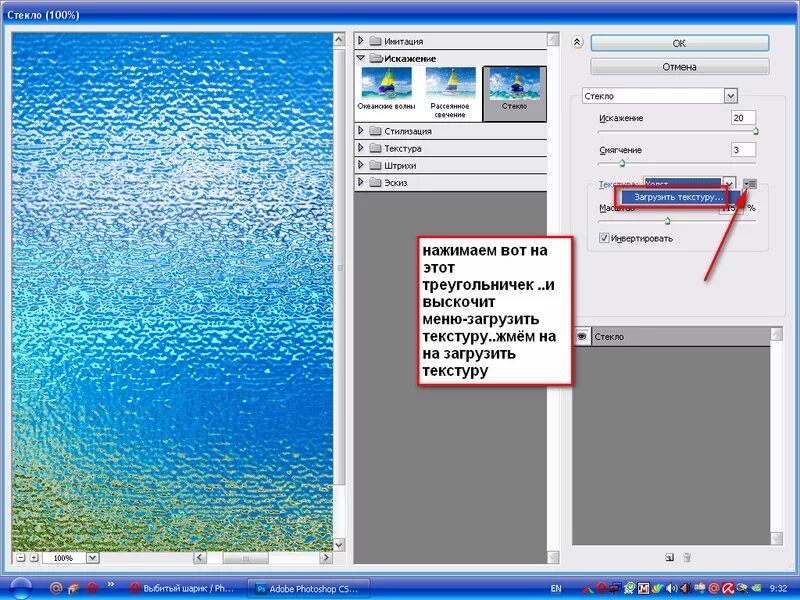Collapse the Искажение filter category
The width and height of the screenshot is (800, 600).
point(361,58)
